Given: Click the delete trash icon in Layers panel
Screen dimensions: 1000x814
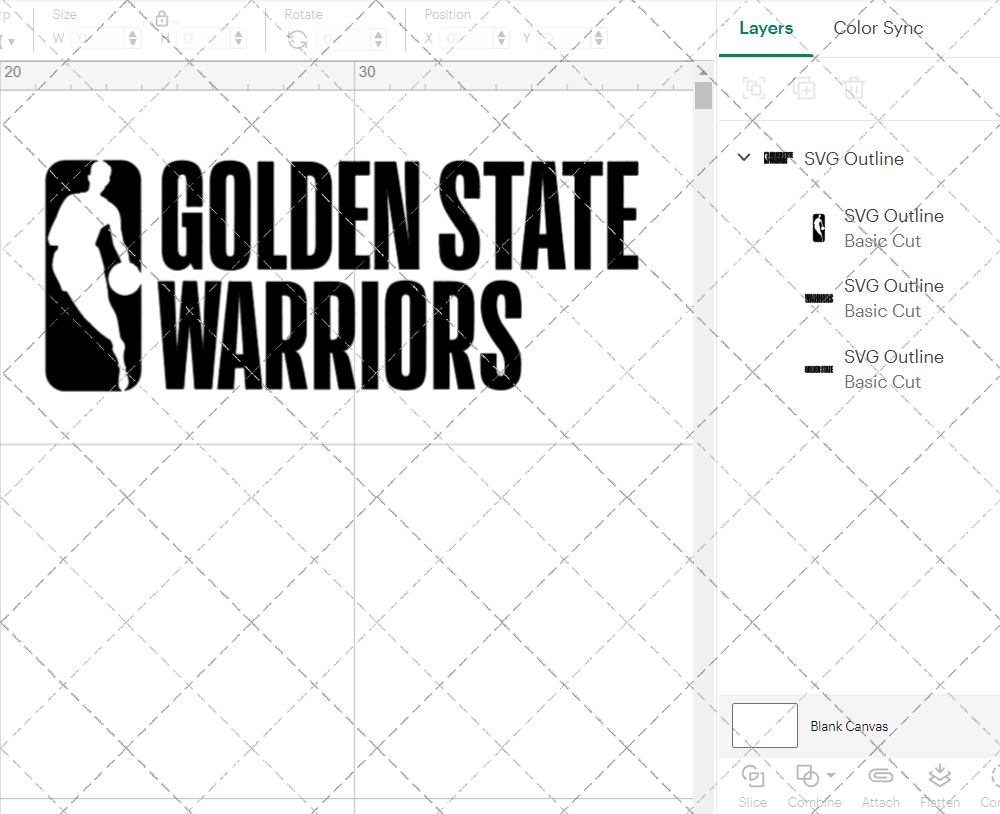Looking at the screenshot, I should 852,88.
